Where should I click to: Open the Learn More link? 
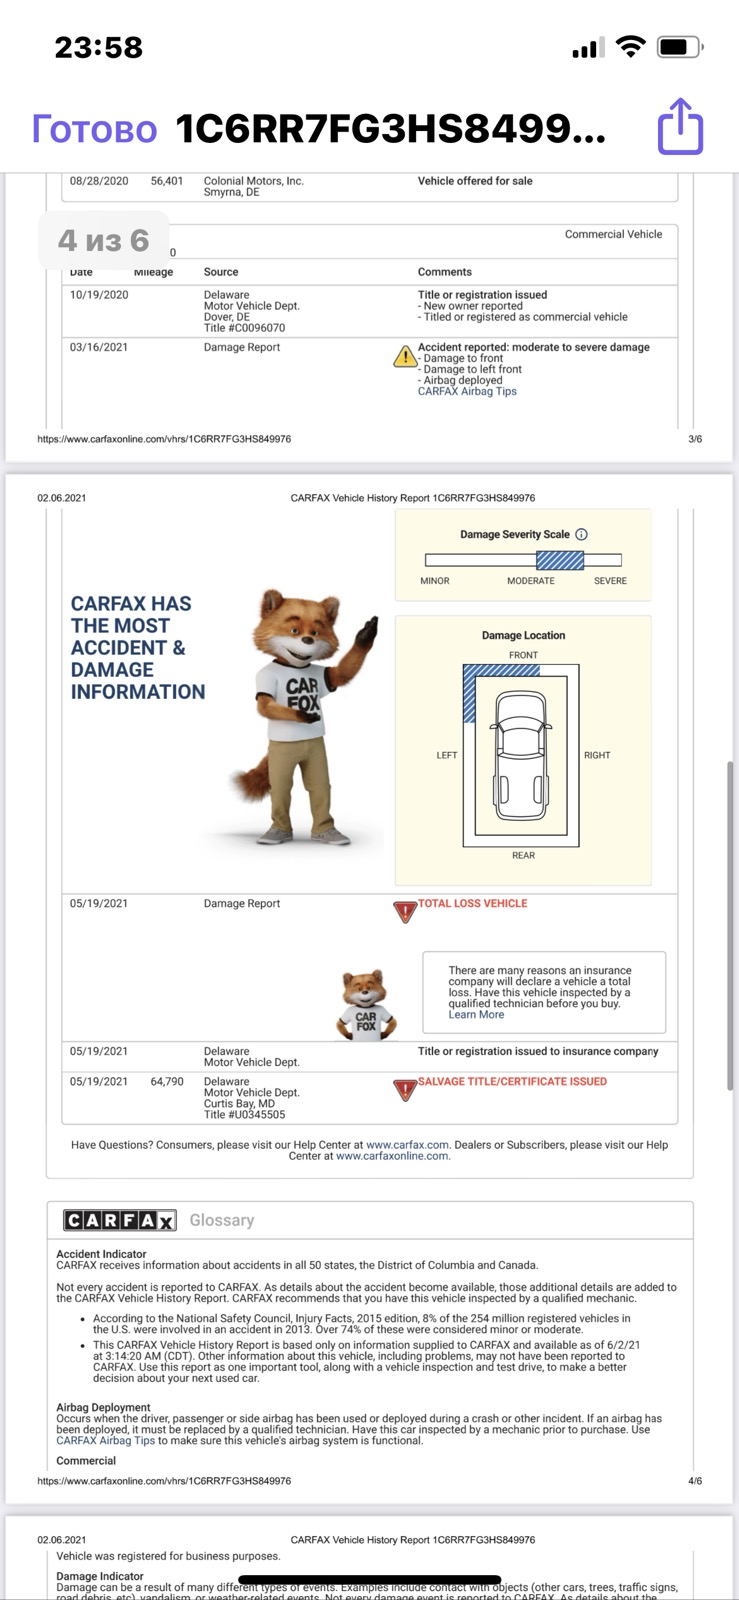(x=476, y=1015)
